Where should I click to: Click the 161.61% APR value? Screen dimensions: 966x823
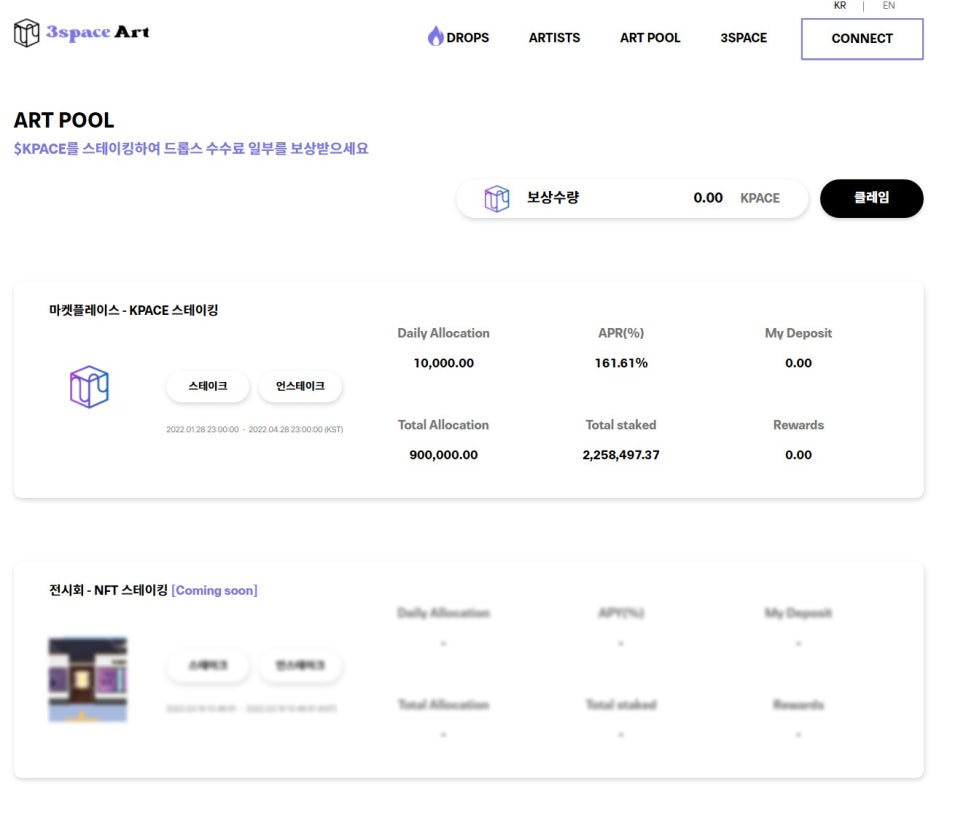pyautogui.click(x=621, y=363)
